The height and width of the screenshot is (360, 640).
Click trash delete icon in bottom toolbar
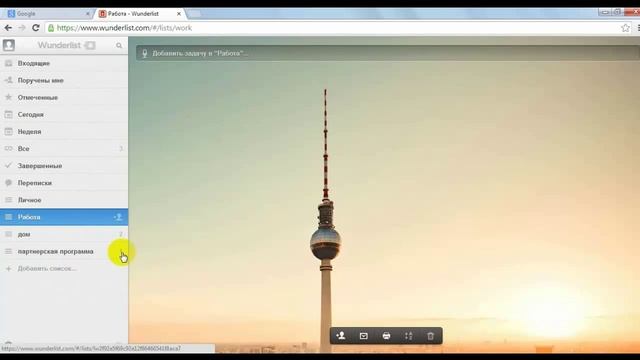(x=430, y=336)
